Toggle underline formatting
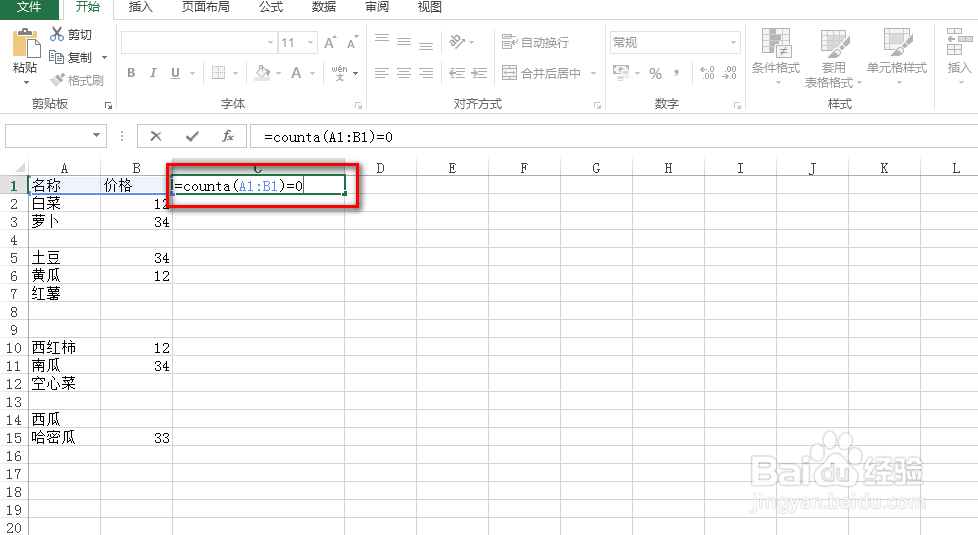The height and width of the screenshot is (535, 978). click(175, 73)
